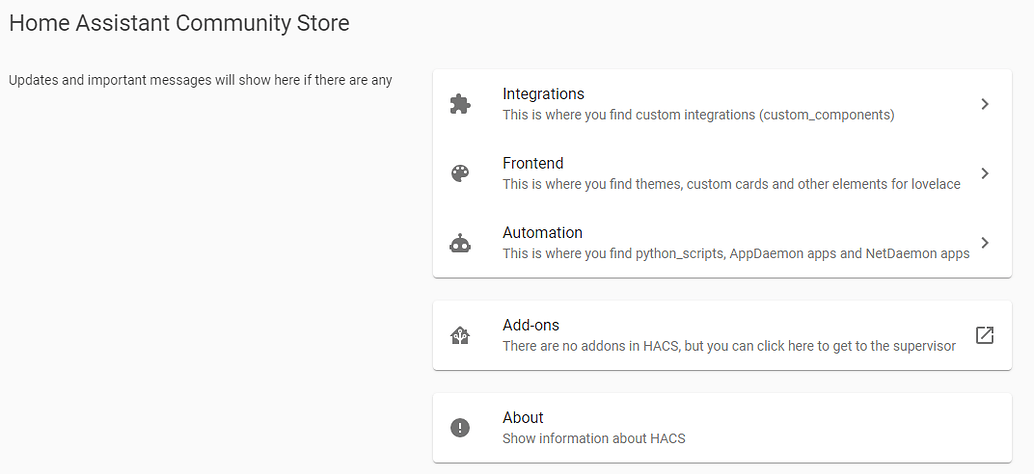Open the Add-ons entry title

pos(531,325)
